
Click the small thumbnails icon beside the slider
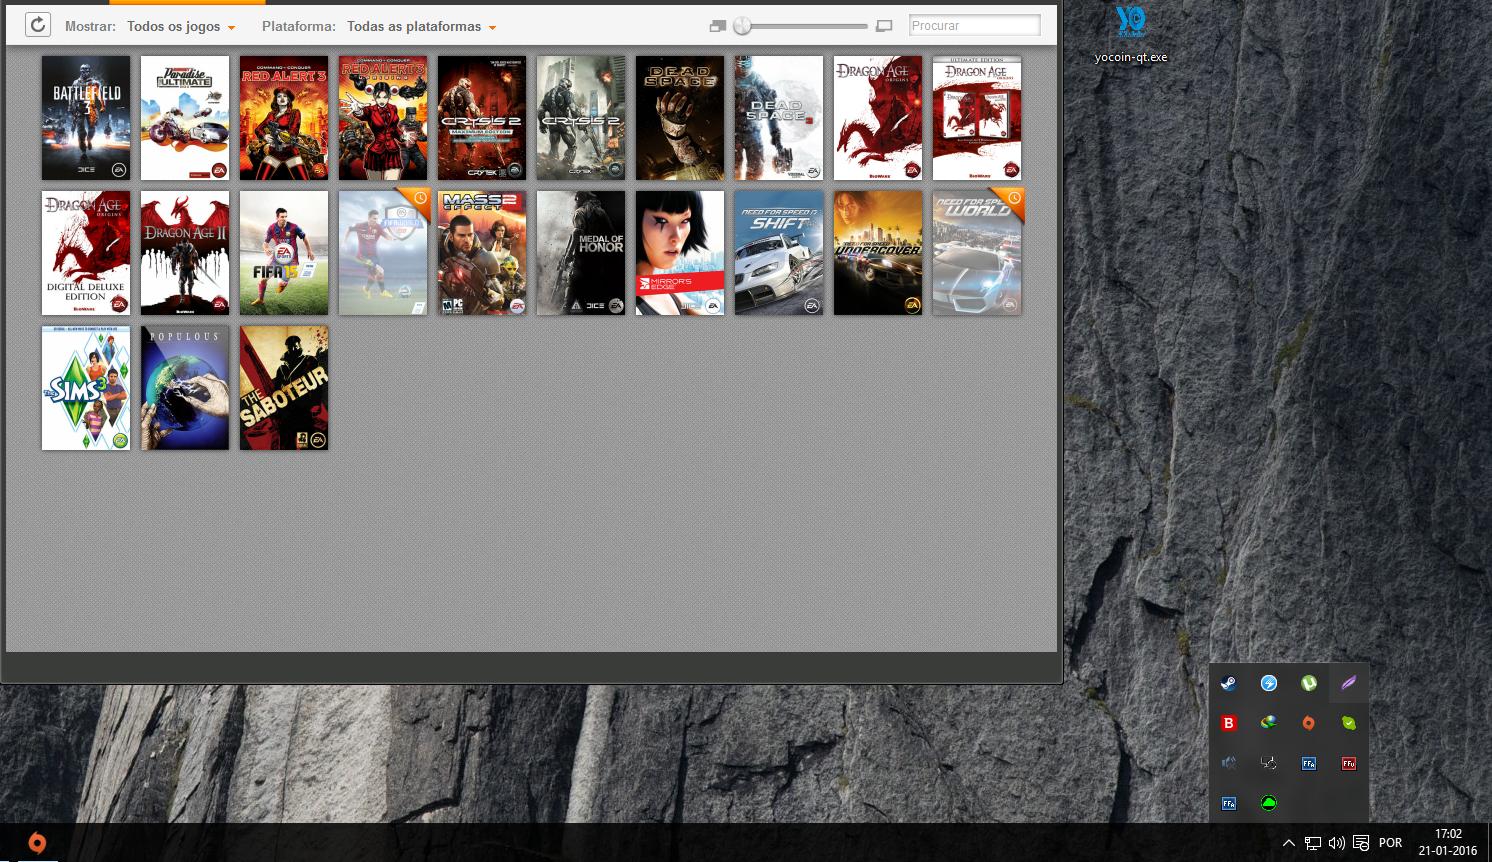(x=718, y=26)
